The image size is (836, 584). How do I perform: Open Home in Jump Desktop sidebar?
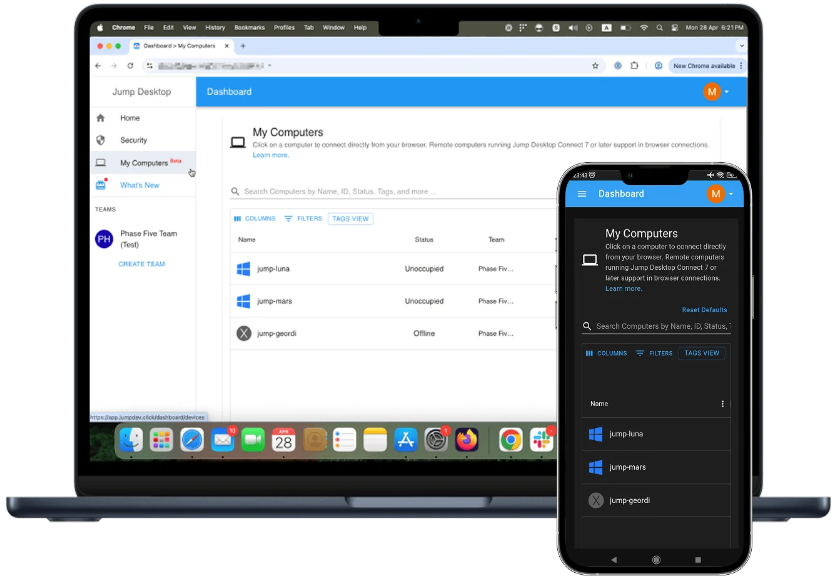[x=130, y=118]
